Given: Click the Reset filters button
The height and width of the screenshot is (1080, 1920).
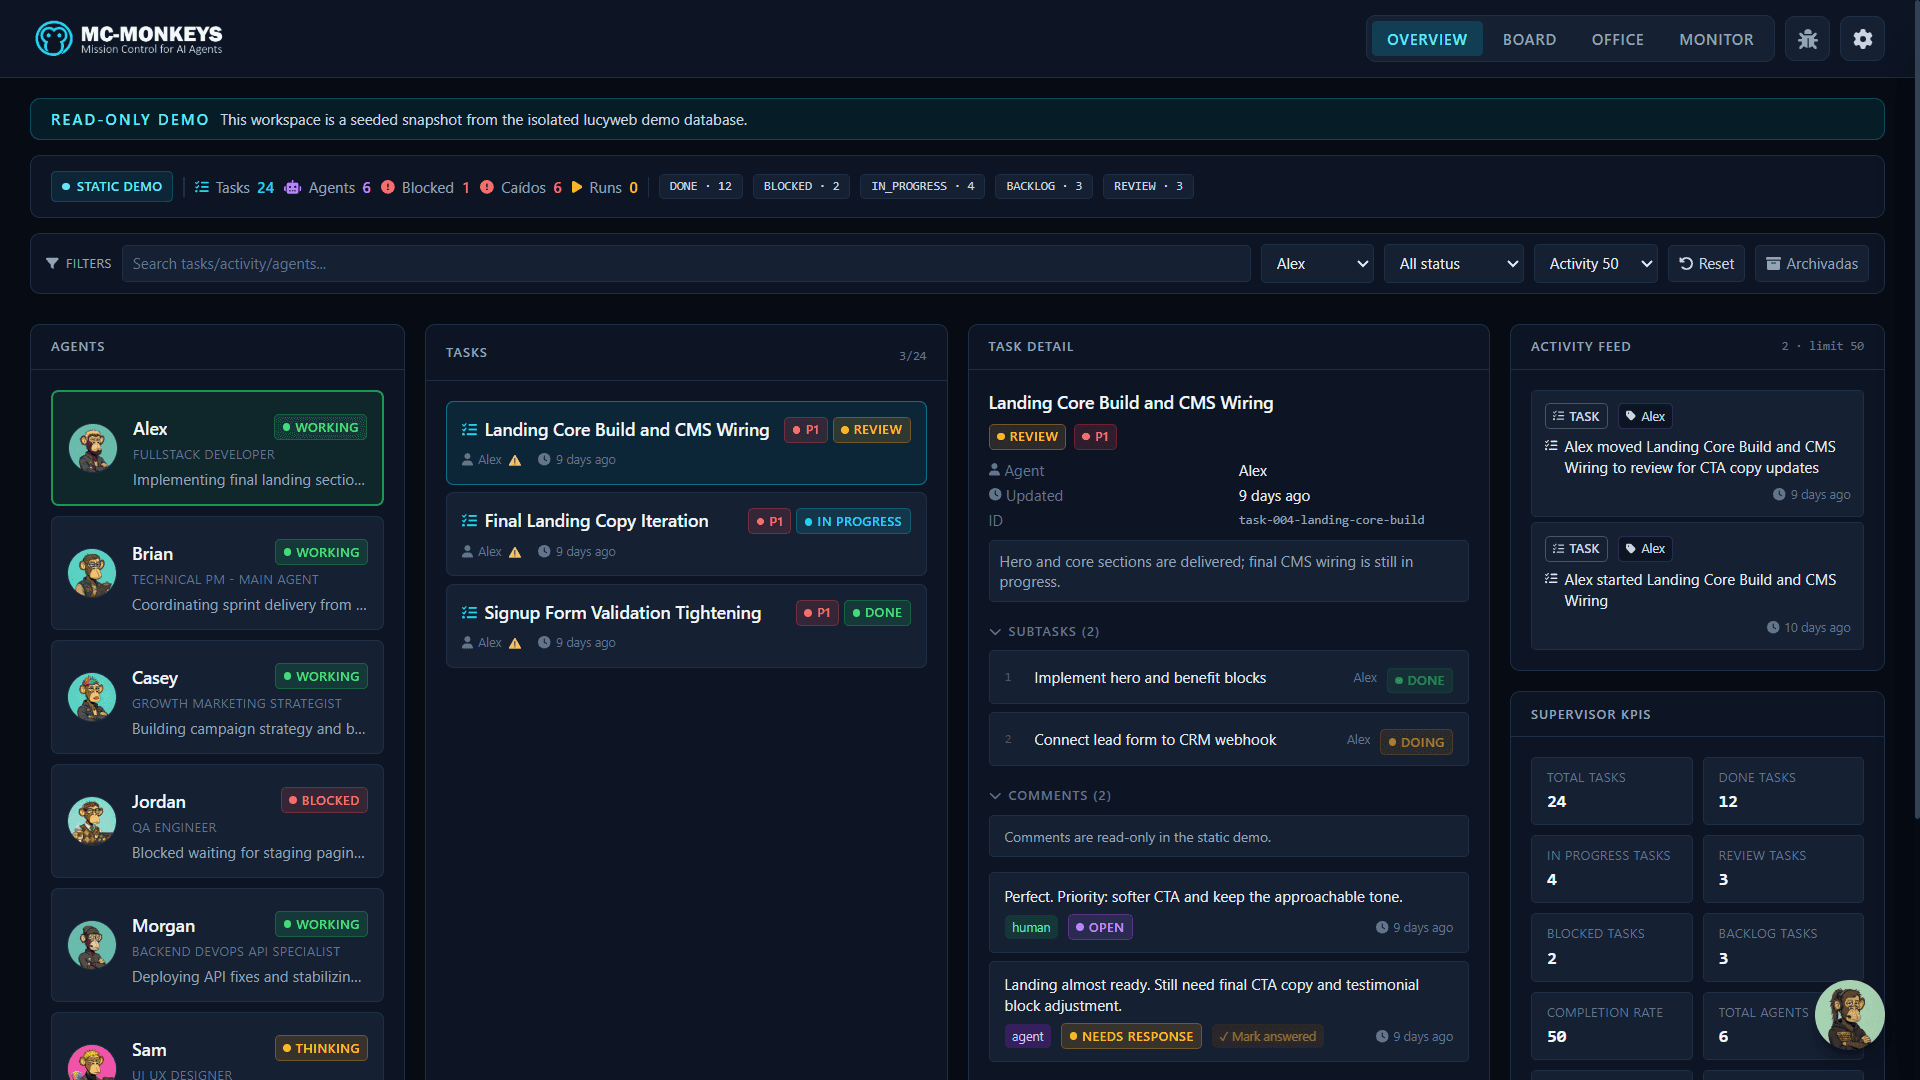Looking at the screenshot, I should [x=1706, y=264].
